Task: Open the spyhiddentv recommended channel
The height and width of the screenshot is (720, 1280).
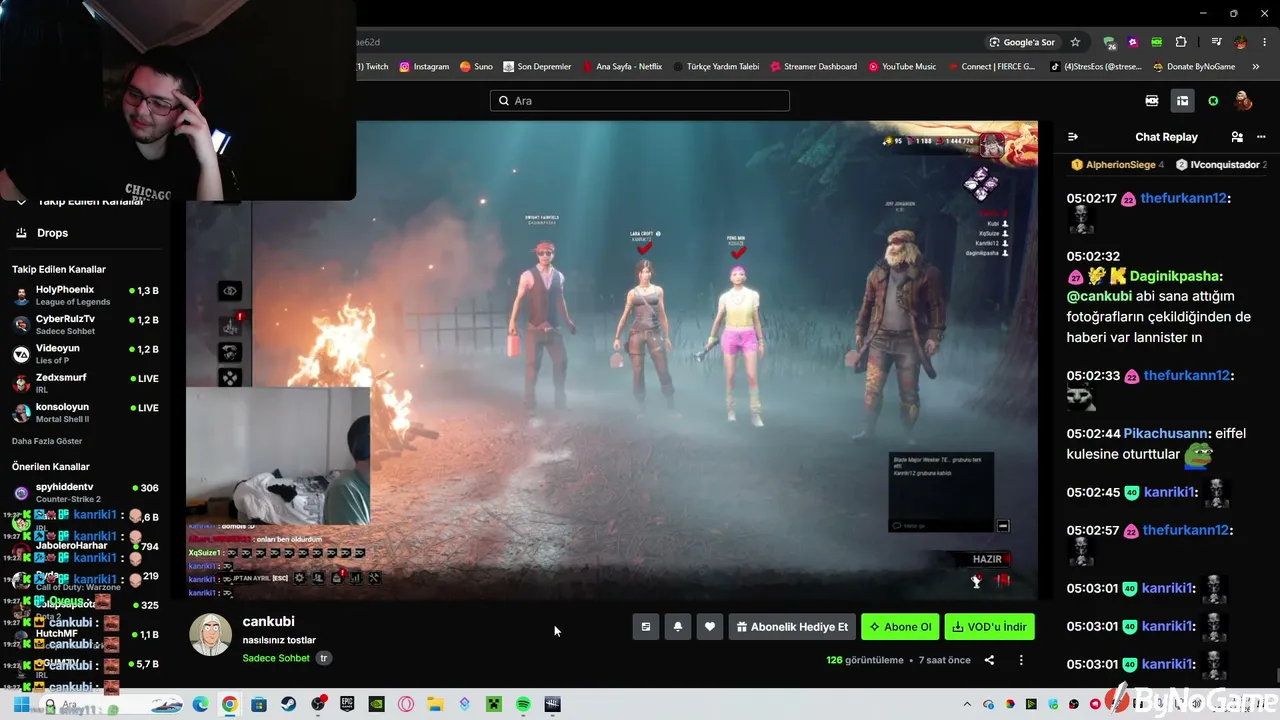Action: tap(85, 492)
